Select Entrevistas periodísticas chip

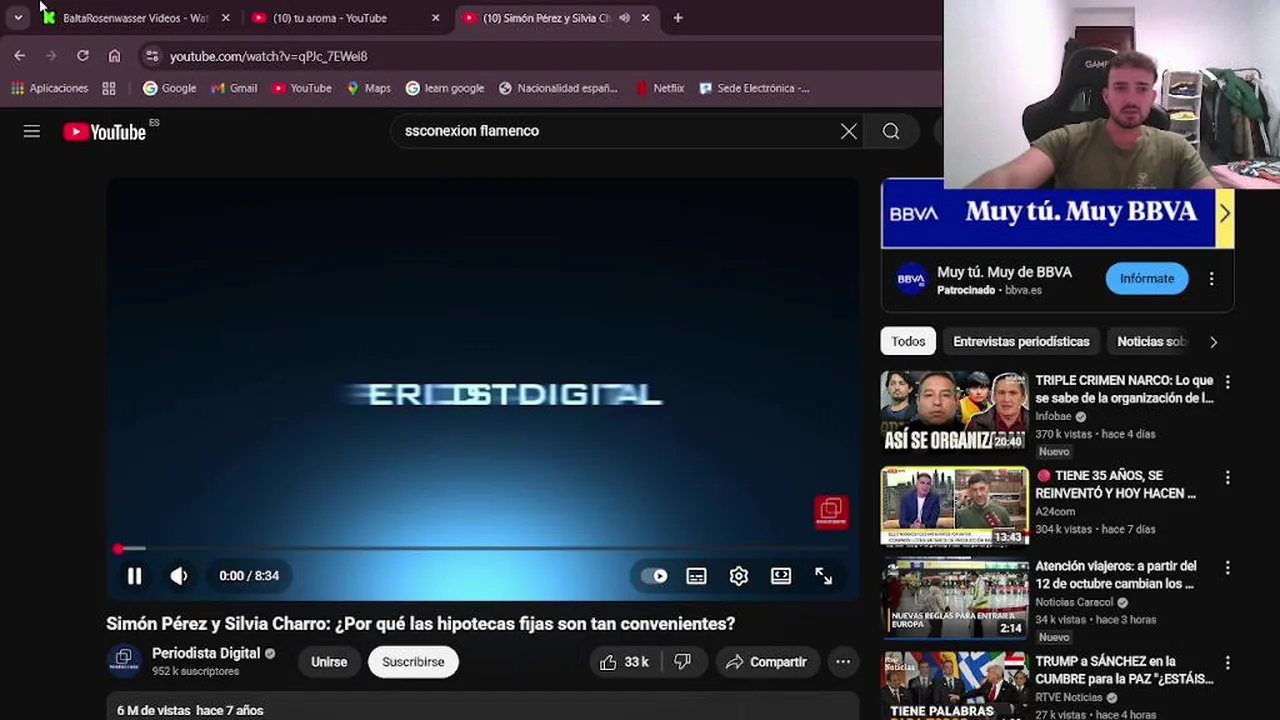[x=1021, y=342]
